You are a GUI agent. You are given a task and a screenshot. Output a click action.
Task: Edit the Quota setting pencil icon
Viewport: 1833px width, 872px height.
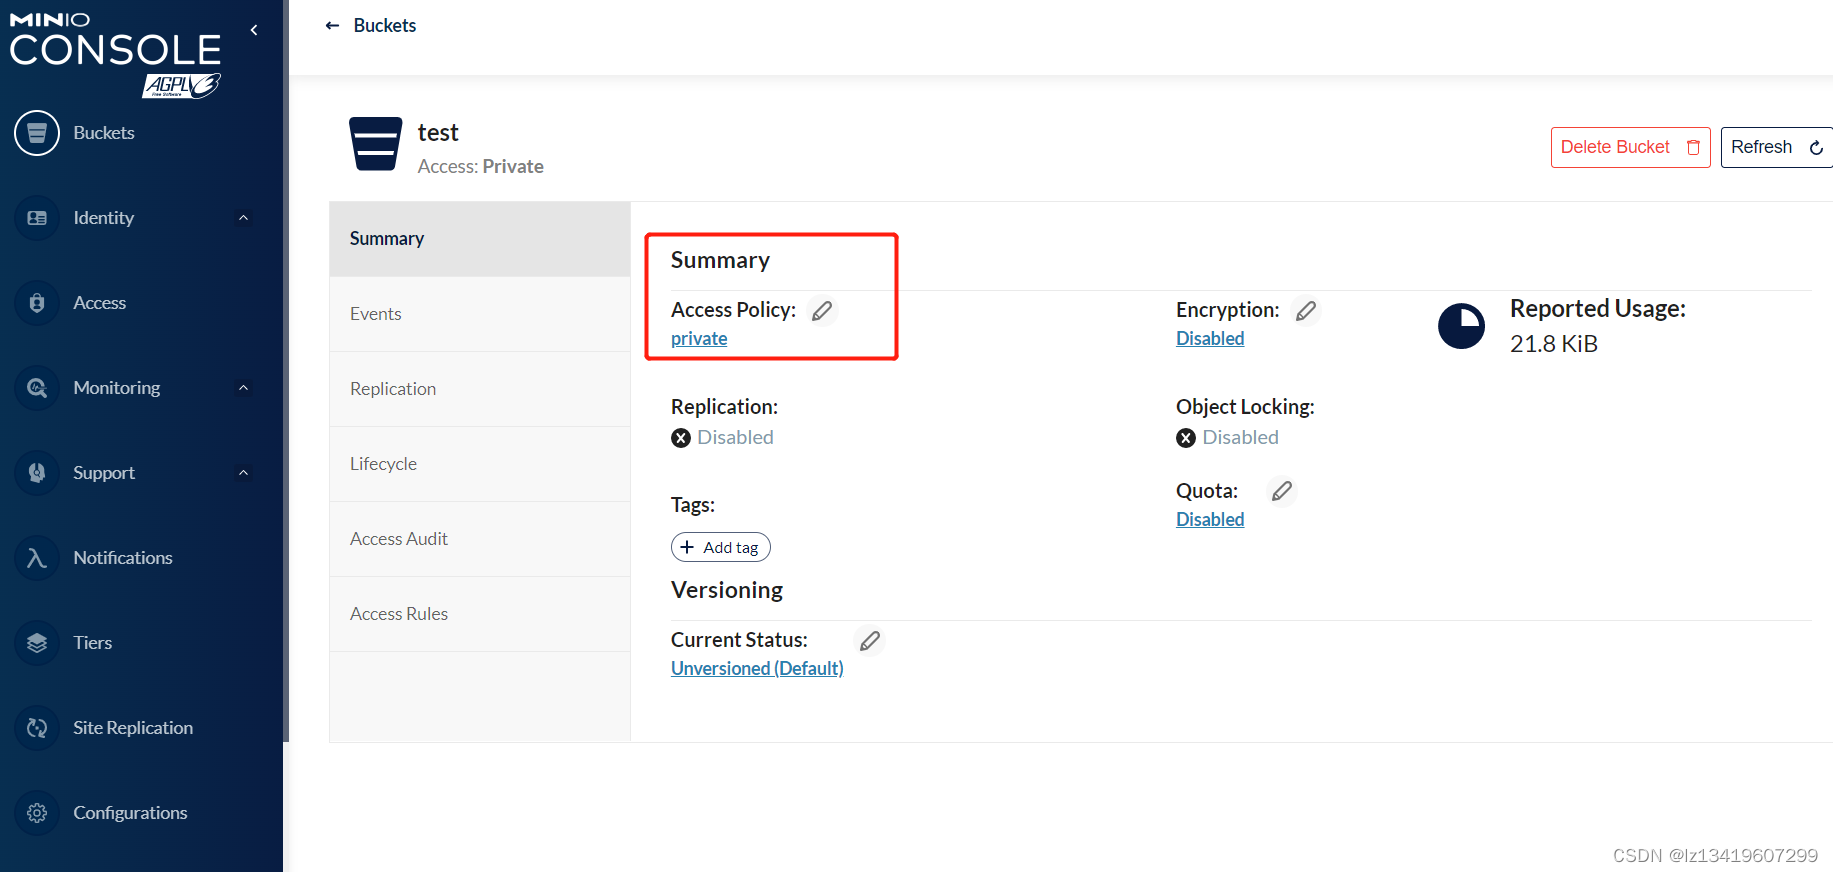coord(1281,491)
